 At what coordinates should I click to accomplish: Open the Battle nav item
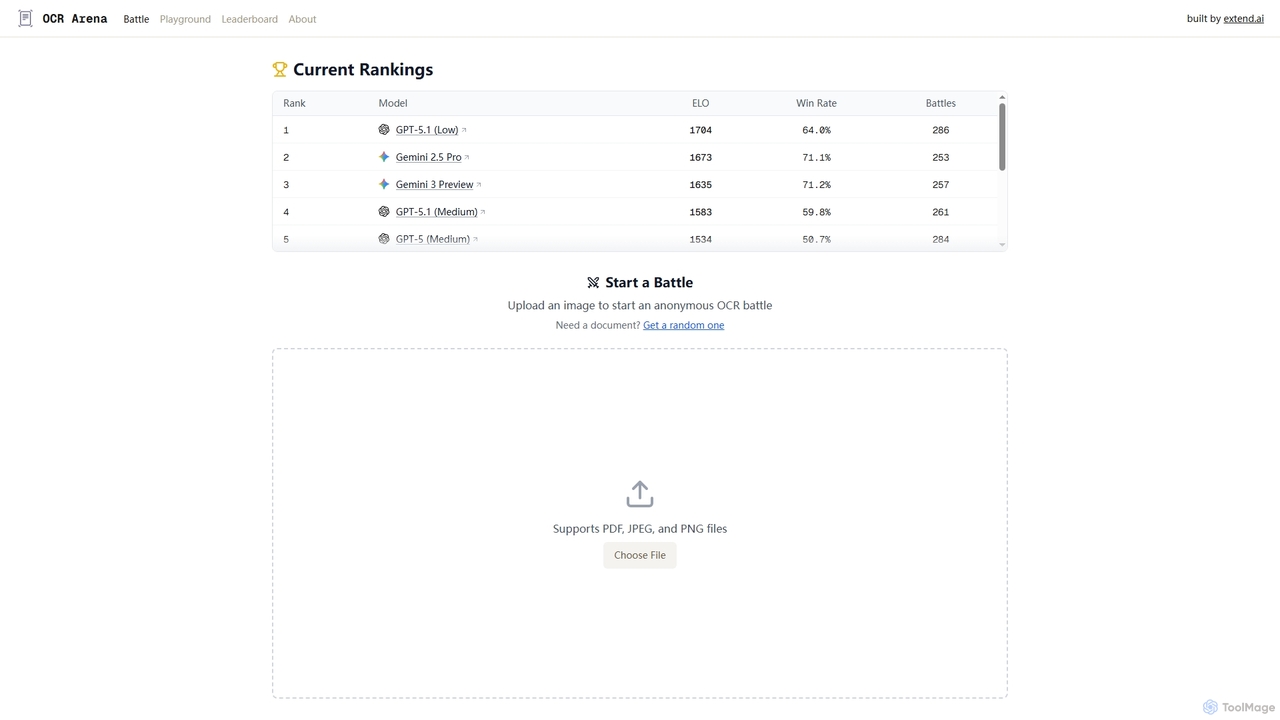pos(136,19)
